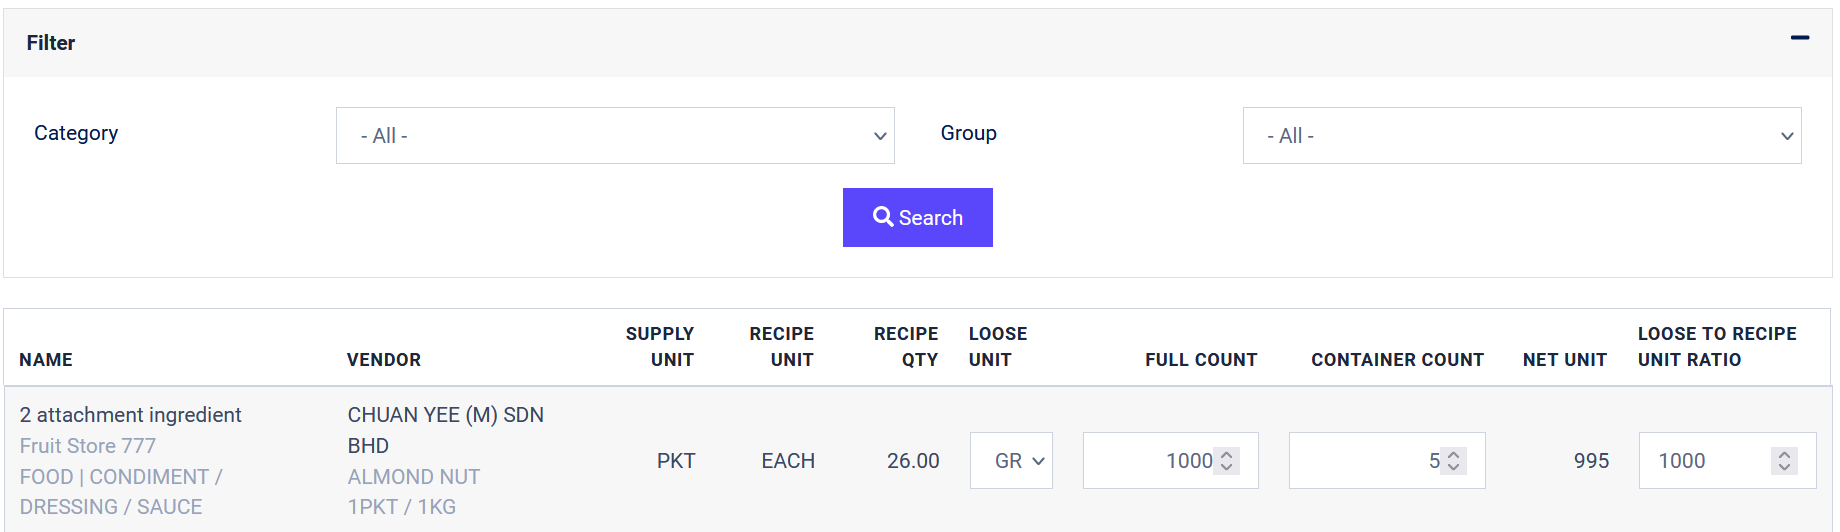Expand the GR loose unit dropdown
The width and height of the screenshot is (1840, 532).
tap(1011, 461)
